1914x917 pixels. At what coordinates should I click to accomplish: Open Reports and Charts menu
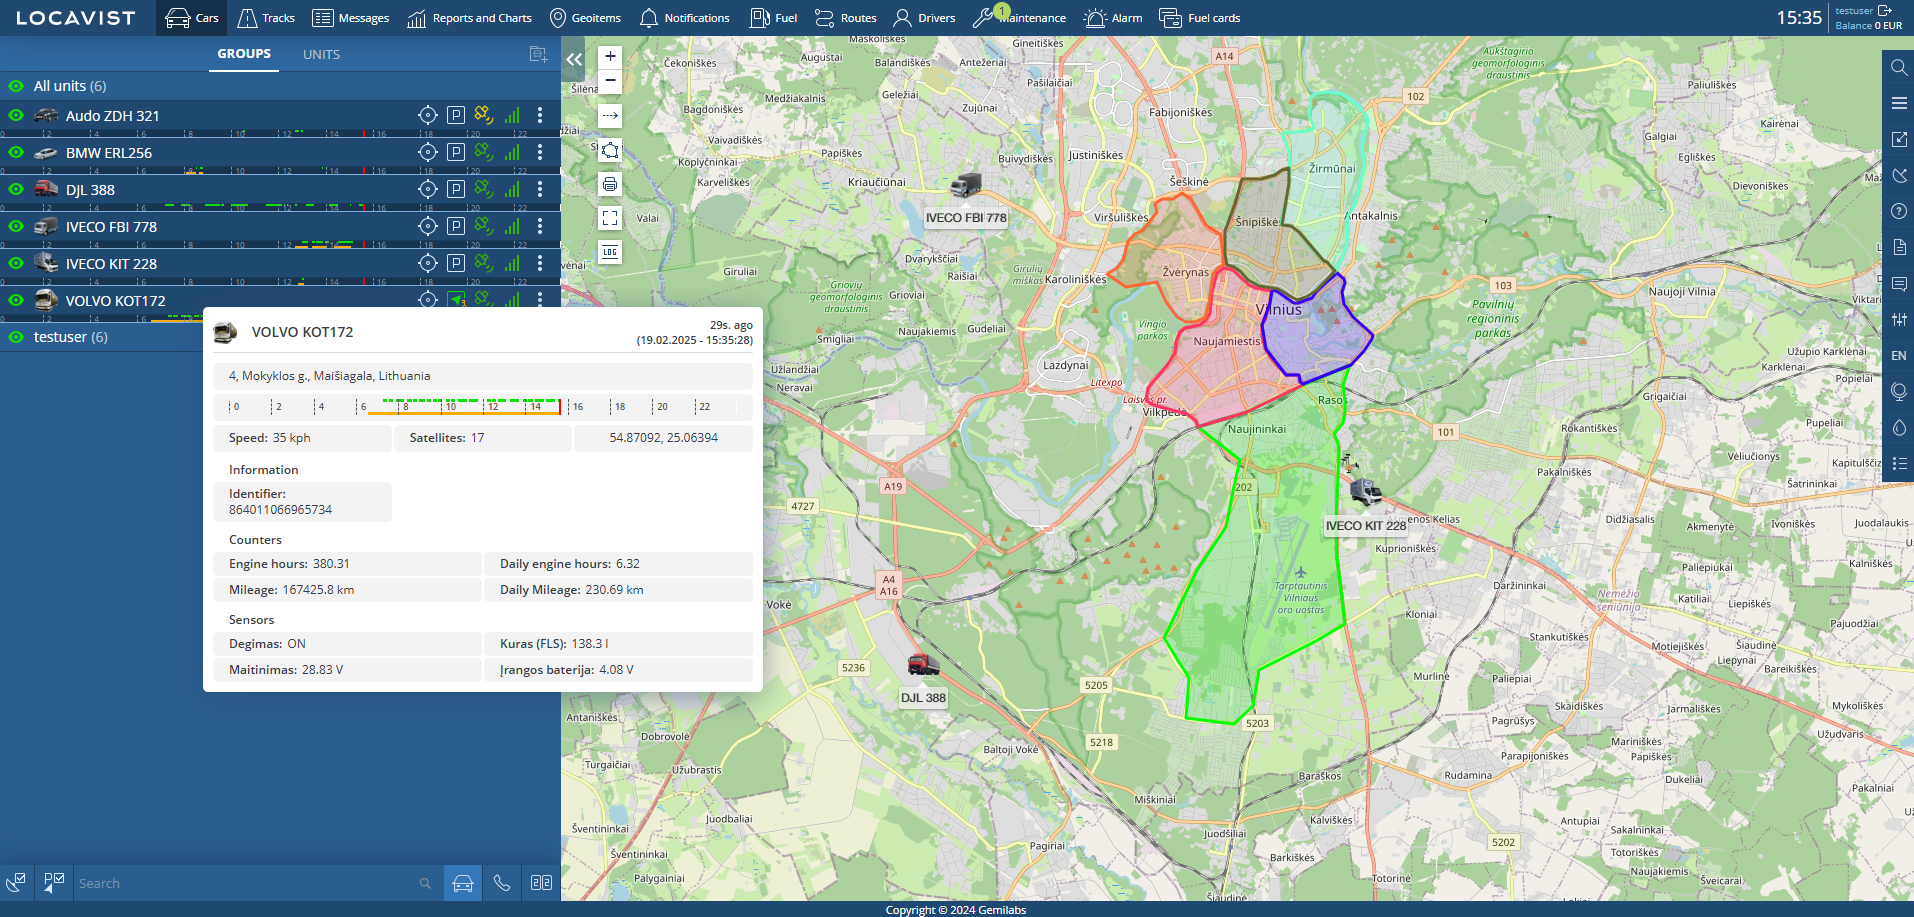click(x=470, y=18)
